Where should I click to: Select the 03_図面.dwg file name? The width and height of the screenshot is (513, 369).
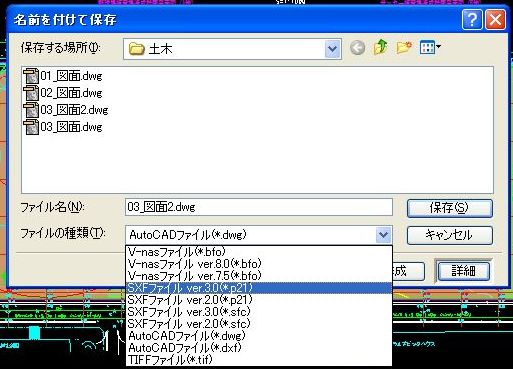tap(71, 127)
